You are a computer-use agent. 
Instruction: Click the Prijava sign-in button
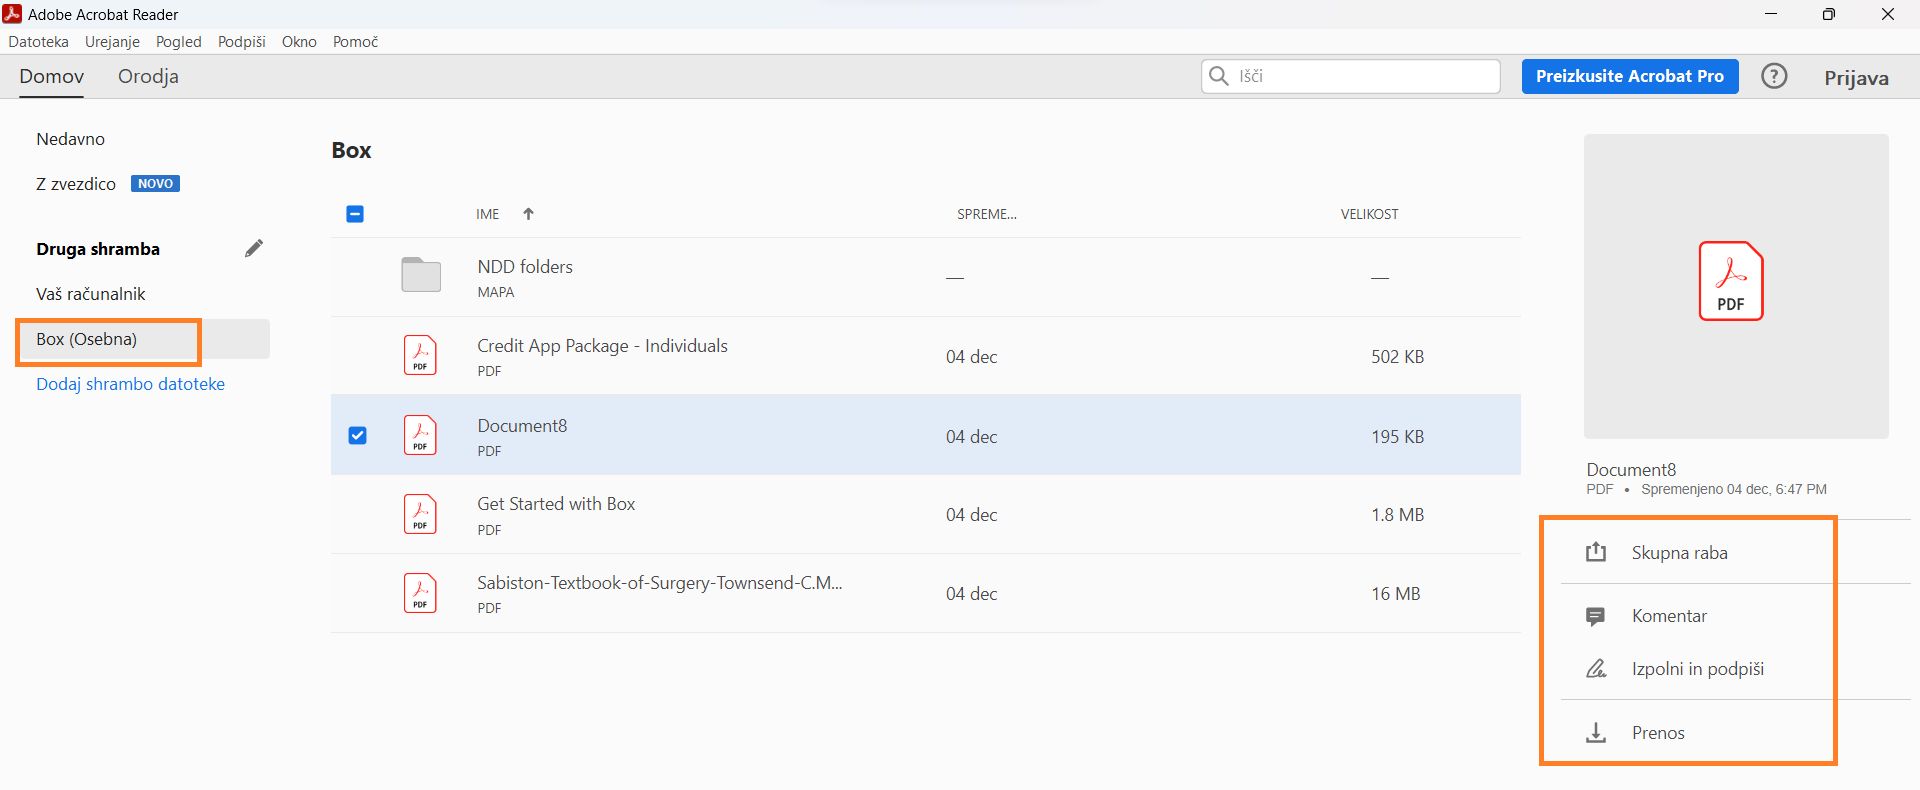click(1856, 78)
